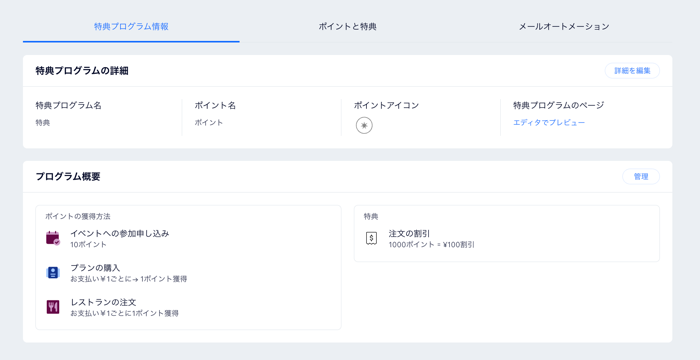Click the plan icon for プランの購入
This screenshot has width=700, height=360.
(x=53, y=272)
